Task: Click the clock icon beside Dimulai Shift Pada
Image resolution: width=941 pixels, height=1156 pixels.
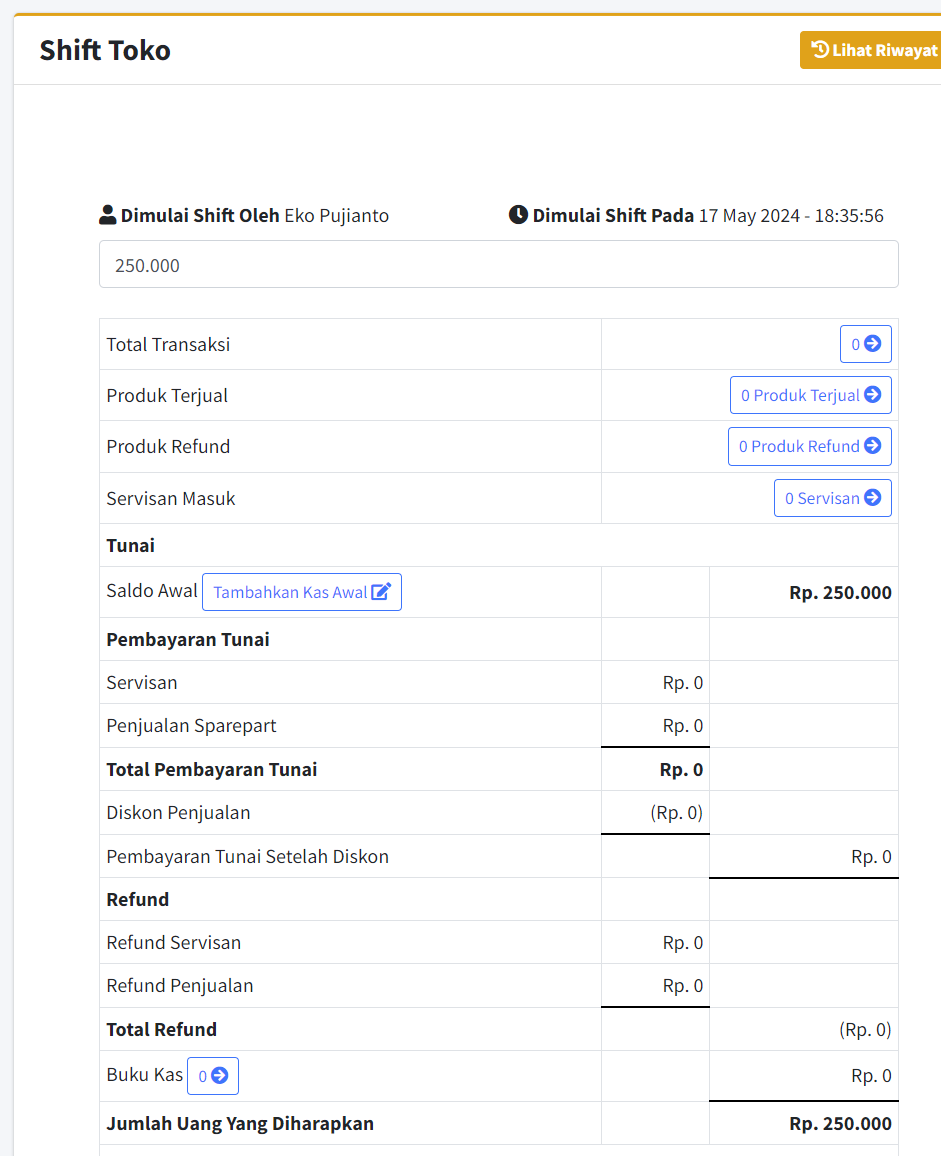Action: (518, 215)
